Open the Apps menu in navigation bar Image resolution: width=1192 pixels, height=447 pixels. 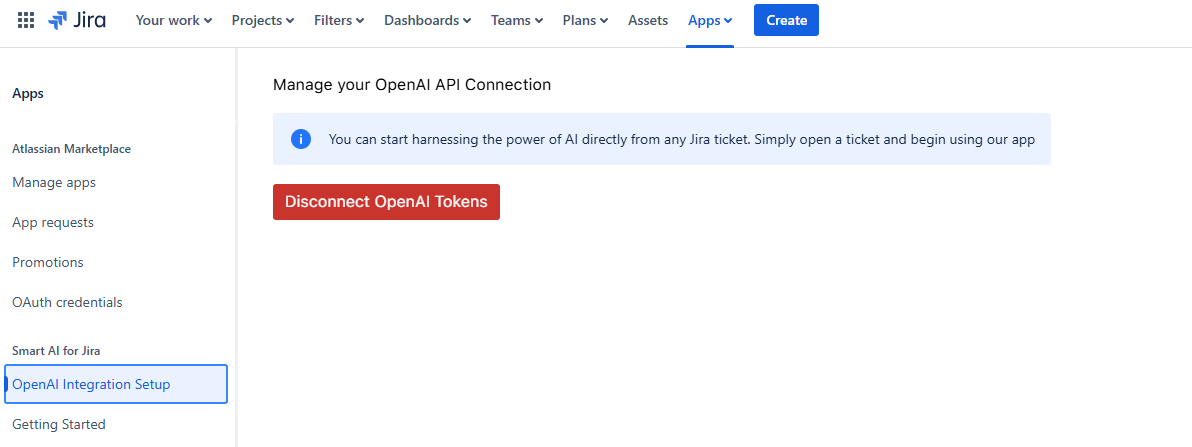(x=710, y=20)
